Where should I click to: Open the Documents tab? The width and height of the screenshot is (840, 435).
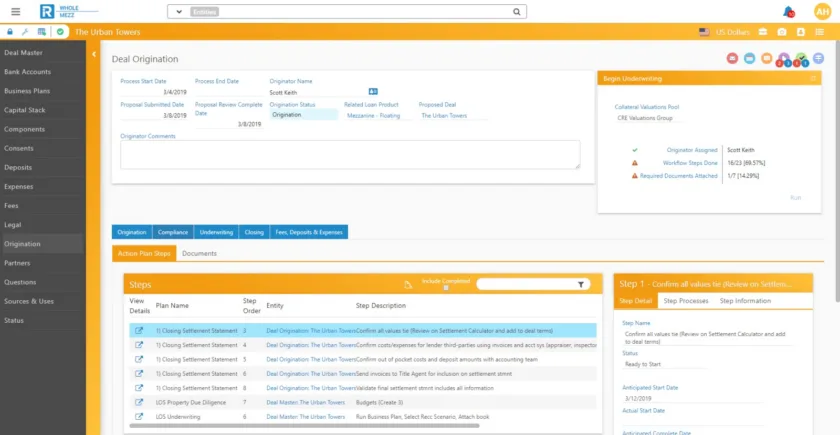coord(199,253)
